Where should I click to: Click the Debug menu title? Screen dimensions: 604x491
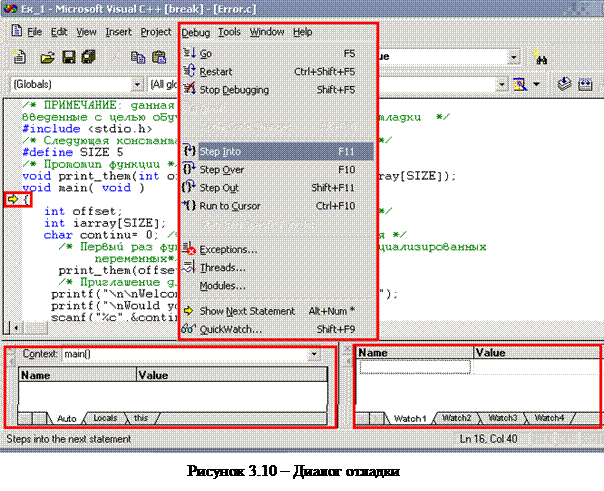[196, 33]
